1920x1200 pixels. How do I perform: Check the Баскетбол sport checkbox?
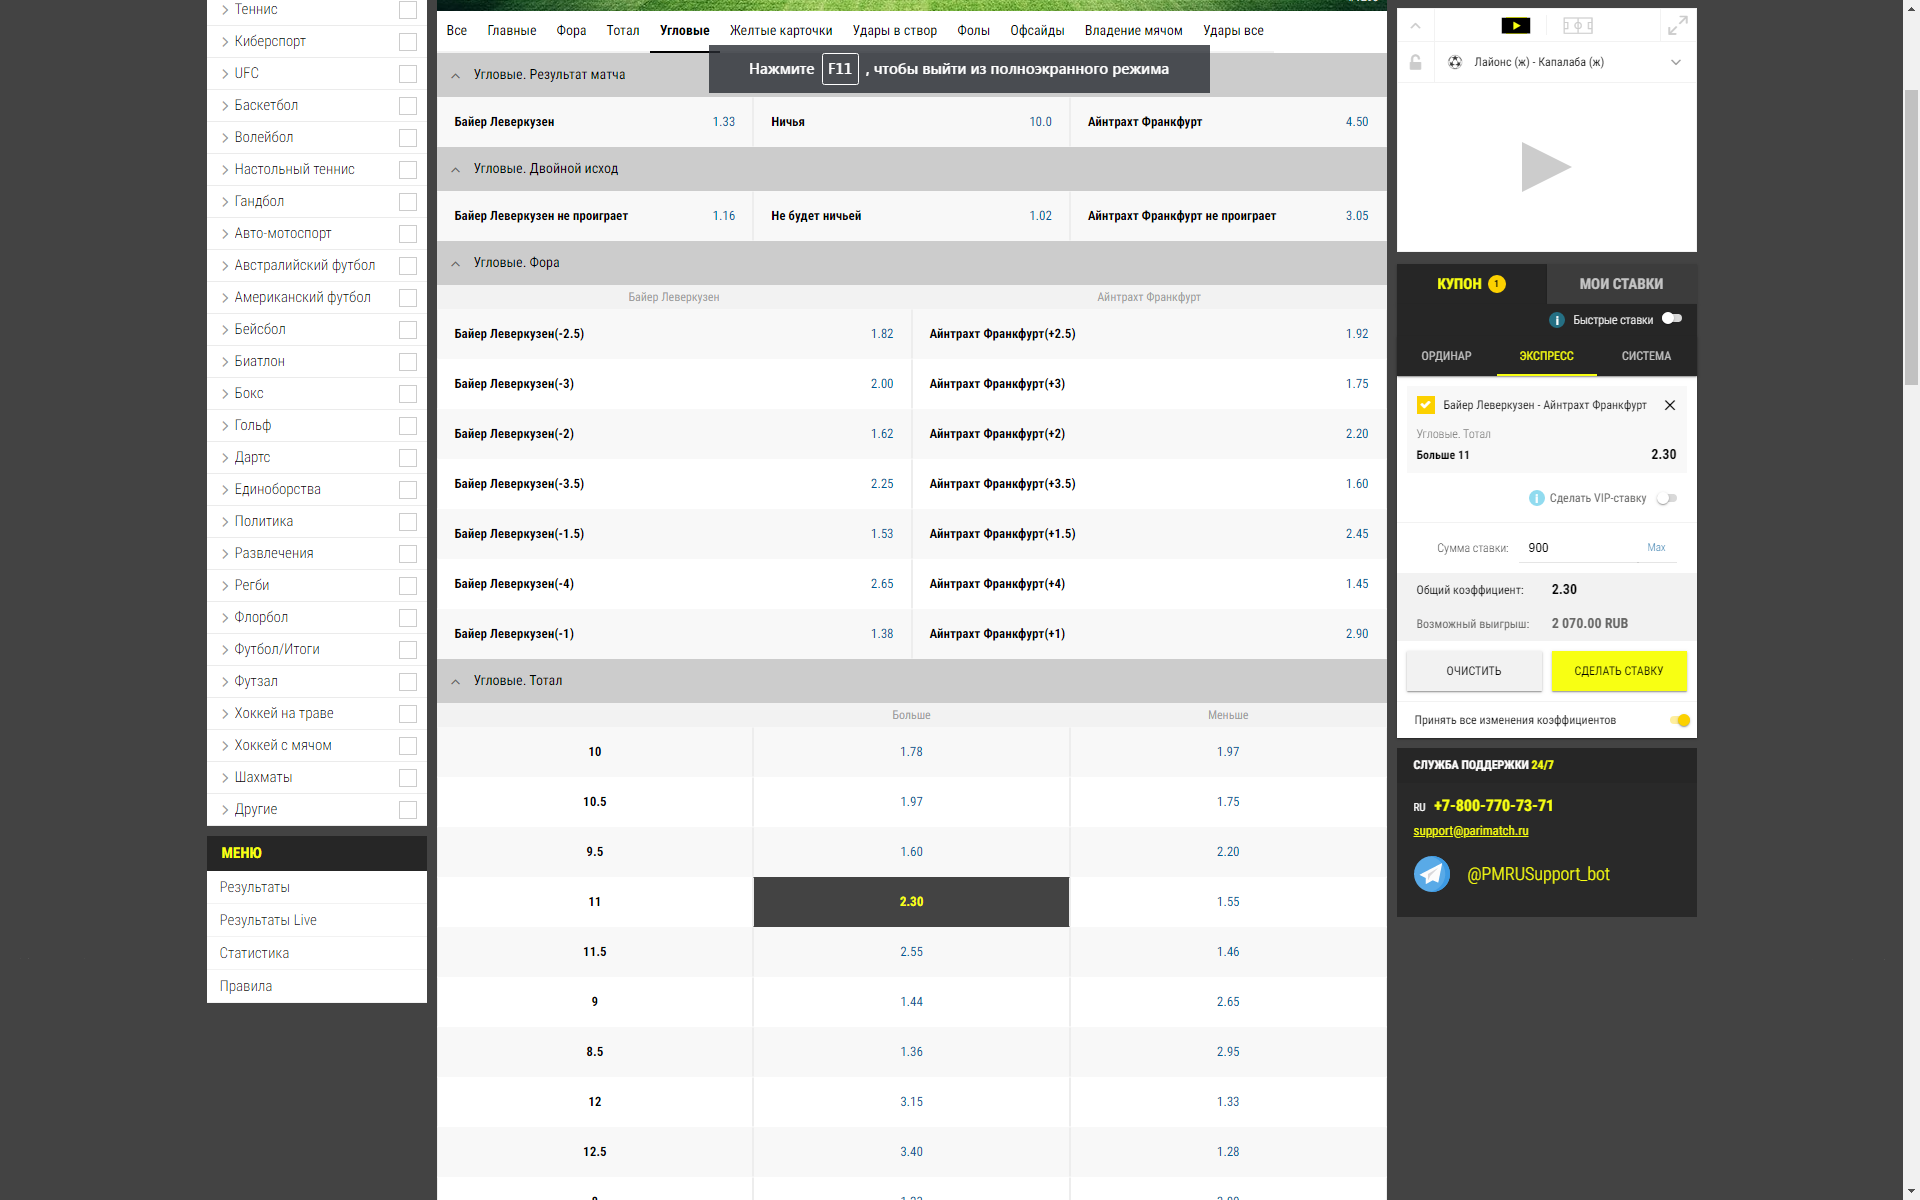[x=408, y=106]
